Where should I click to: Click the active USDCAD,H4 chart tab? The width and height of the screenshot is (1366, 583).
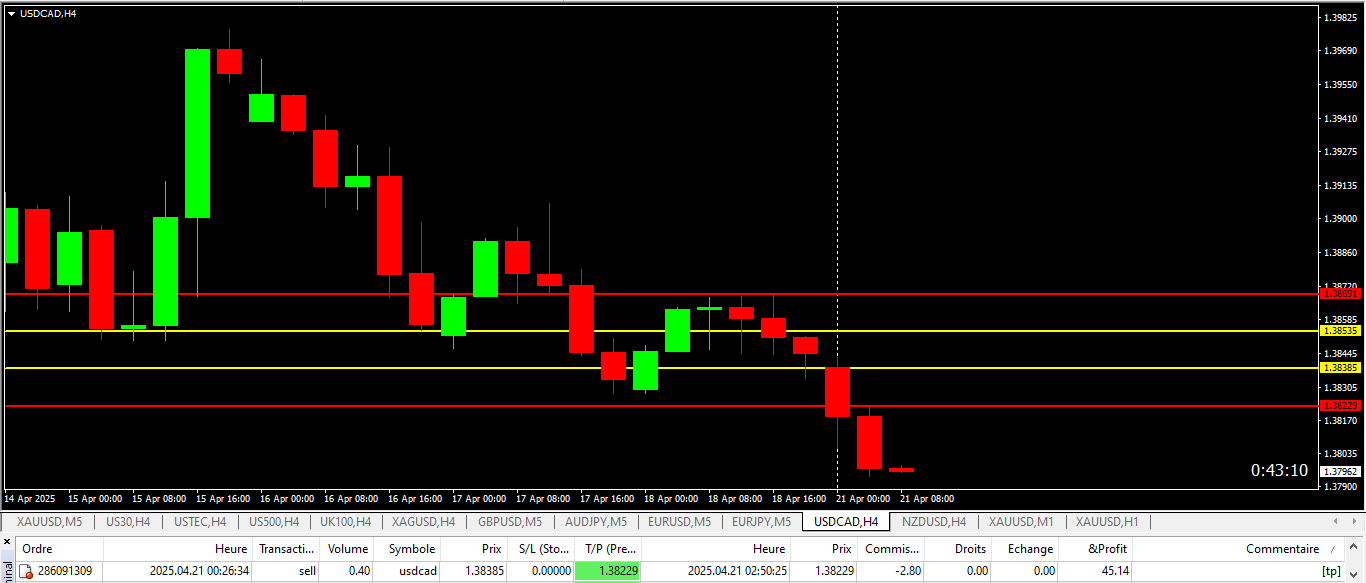[846, 521]
